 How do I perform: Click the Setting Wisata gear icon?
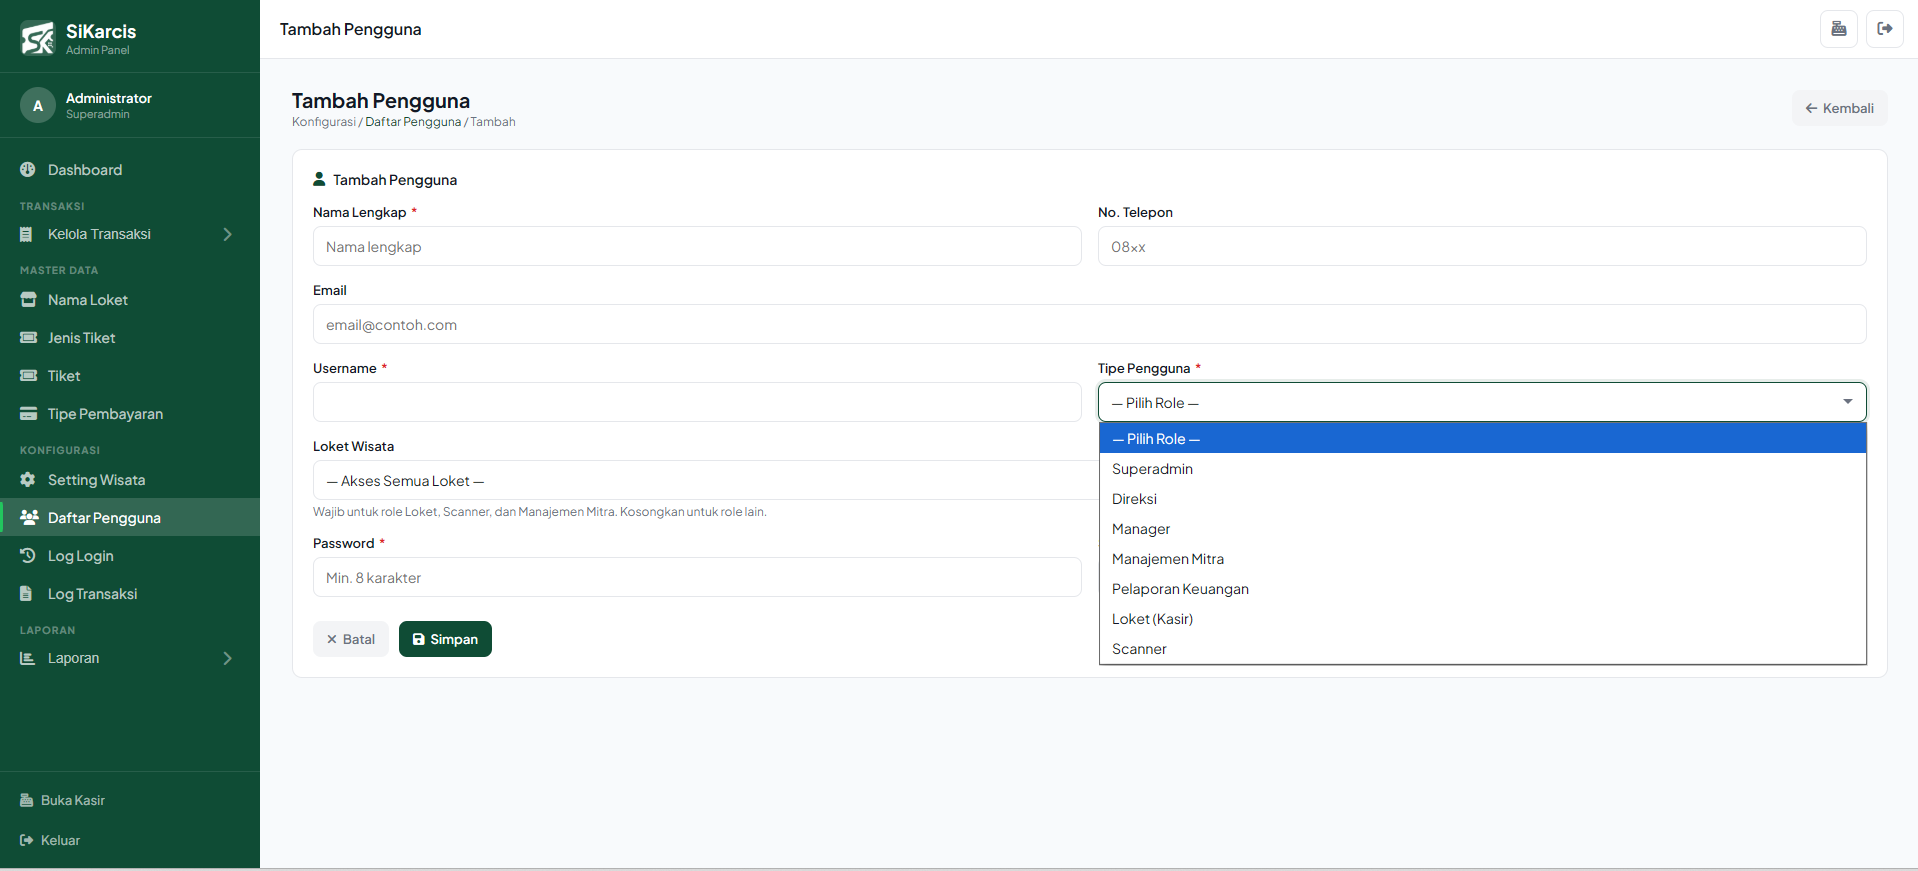pos(28,480)
